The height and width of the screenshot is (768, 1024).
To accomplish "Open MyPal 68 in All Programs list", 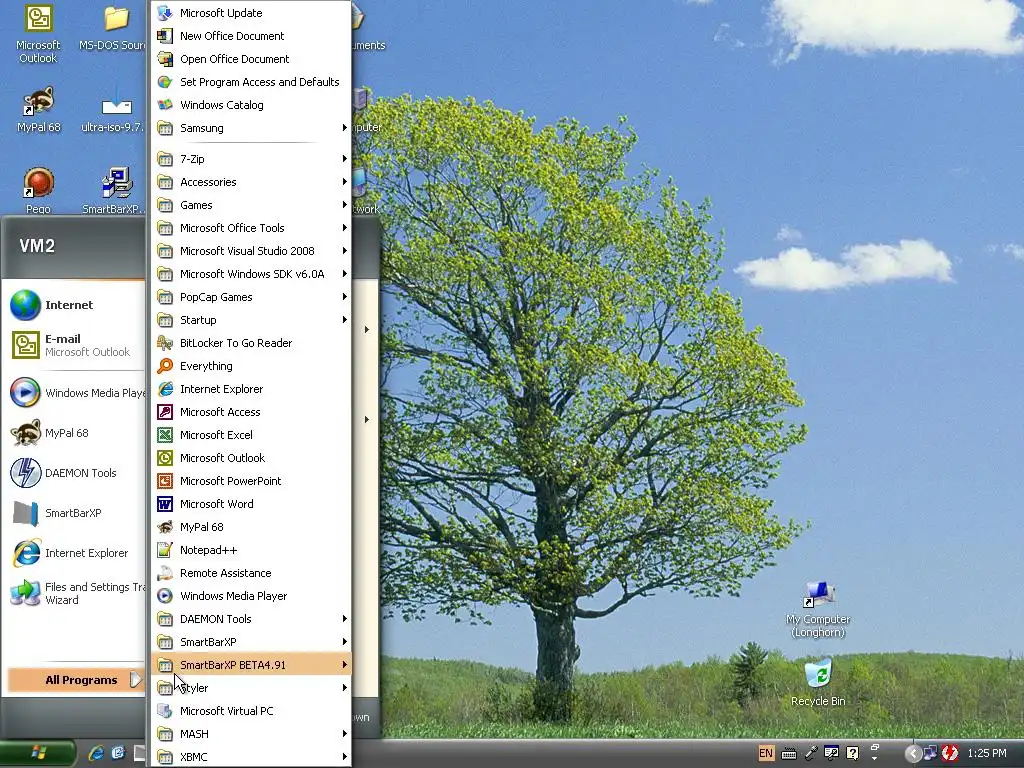I will pyautogui.click(x=251, y=527).
